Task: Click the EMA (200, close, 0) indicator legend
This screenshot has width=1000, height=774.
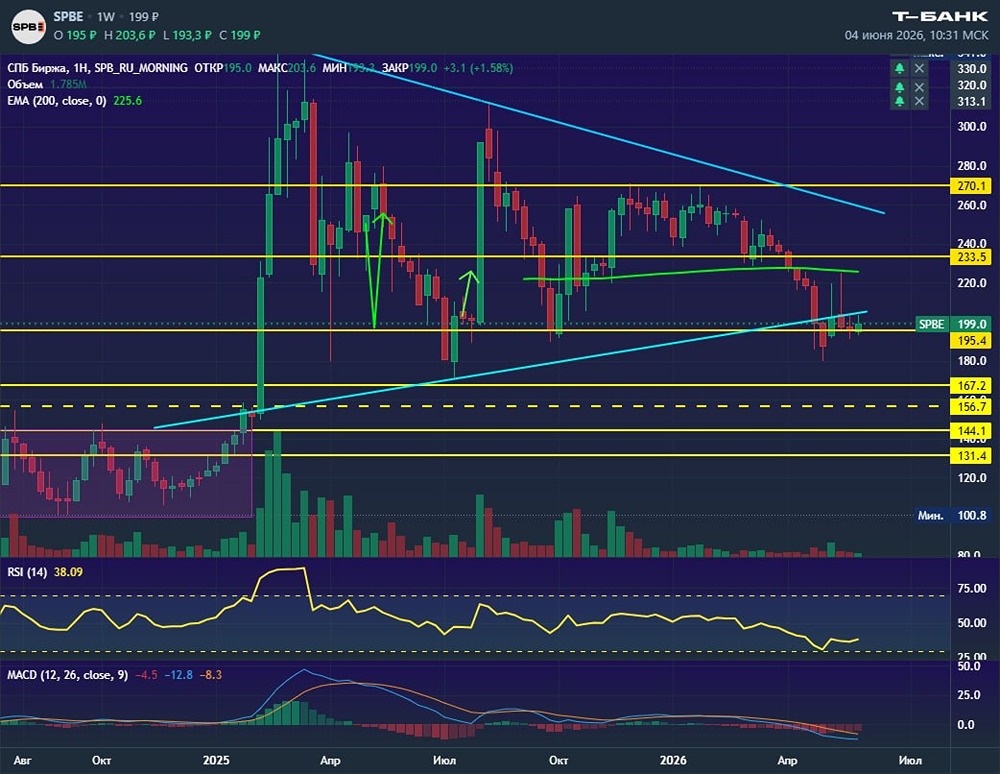Action: click(57, 101)
